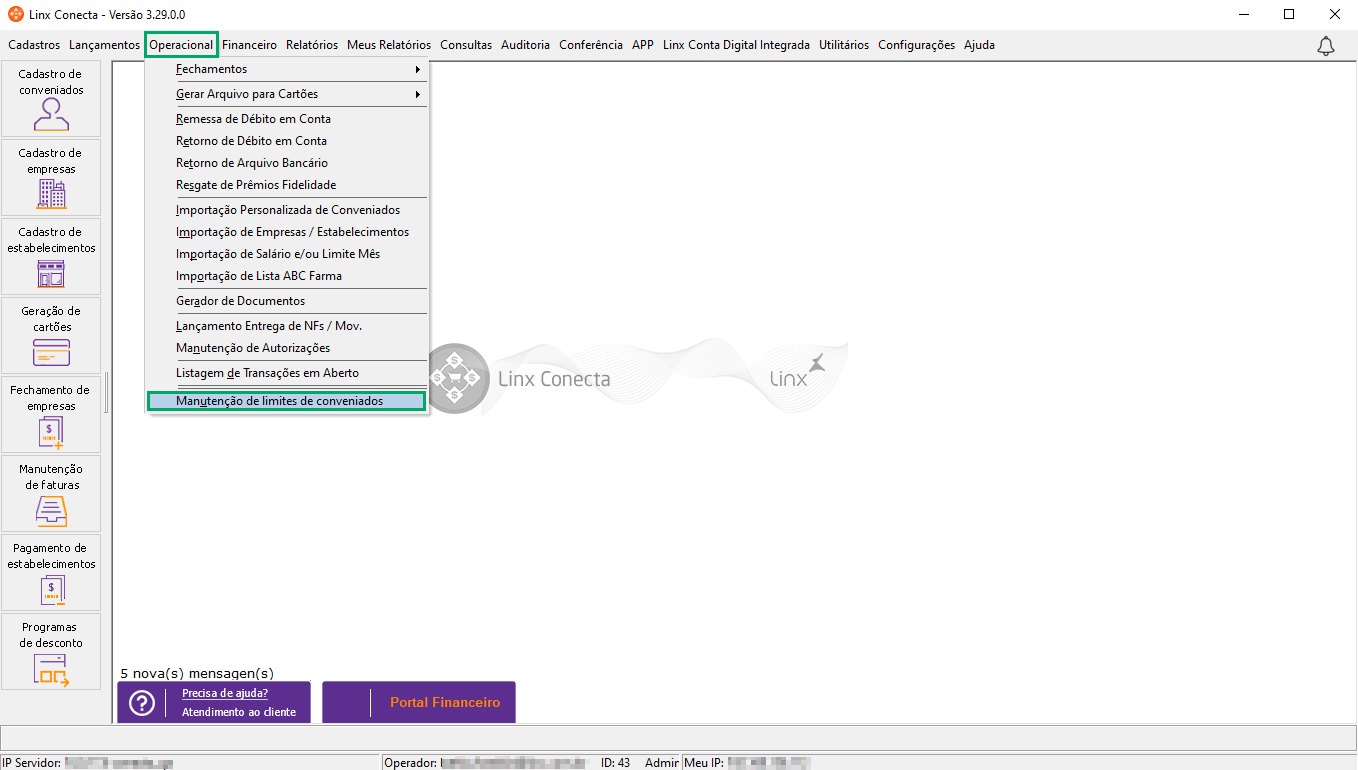Open Cadastro de conveniados sidebar icon

pyautogui.click(x=51, y=98)
